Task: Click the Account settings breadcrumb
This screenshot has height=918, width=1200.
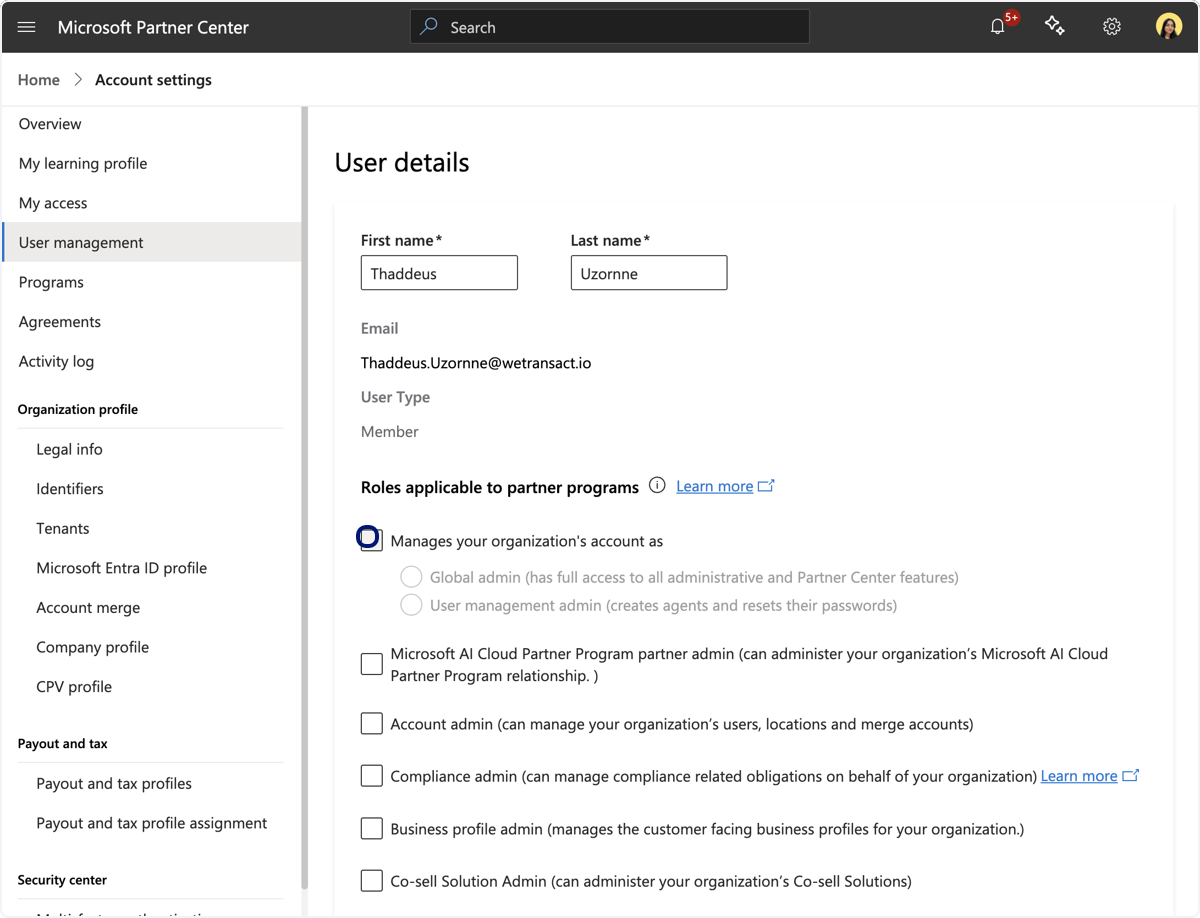Action: point(153,80)
